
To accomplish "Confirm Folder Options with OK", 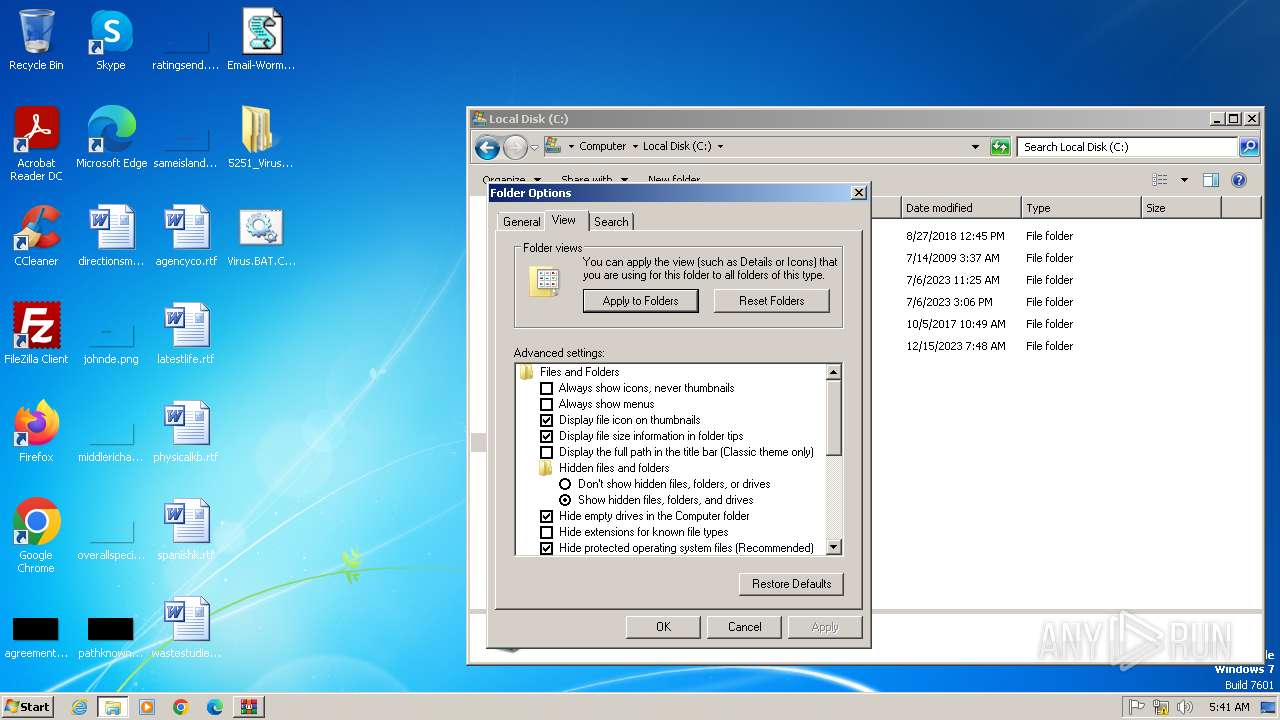I will point(663,627).
